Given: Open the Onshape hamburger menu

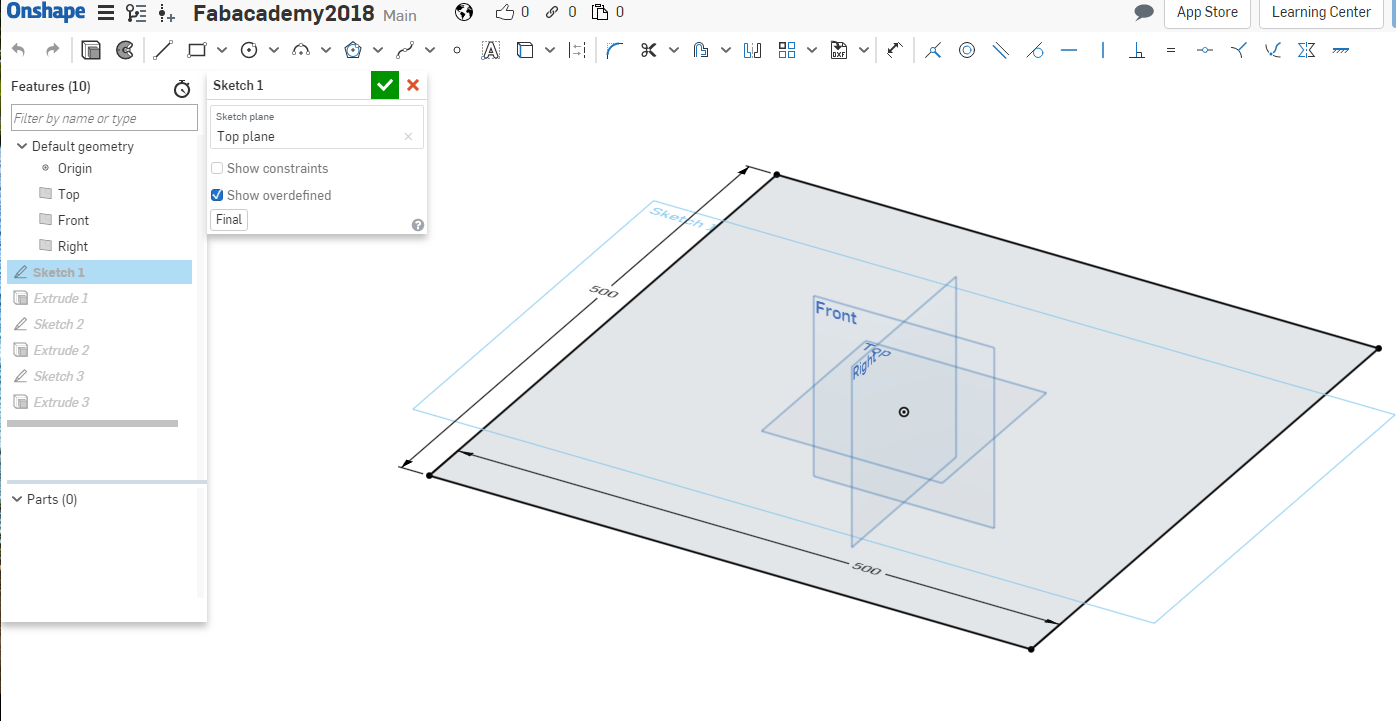Looking at the screenshot, I should coord(106,13).
